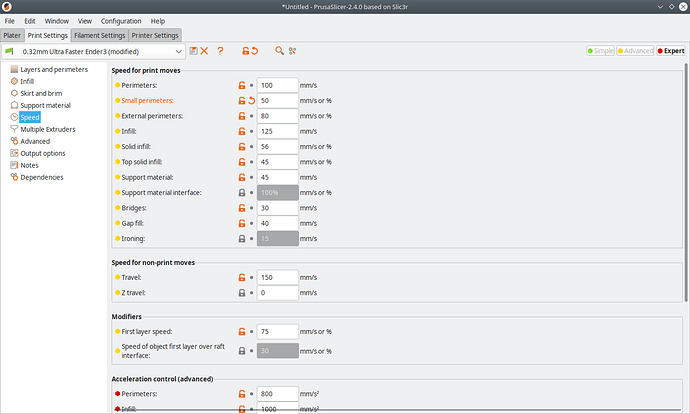Click the unlock icon beside Infill speed

(242, 132)
